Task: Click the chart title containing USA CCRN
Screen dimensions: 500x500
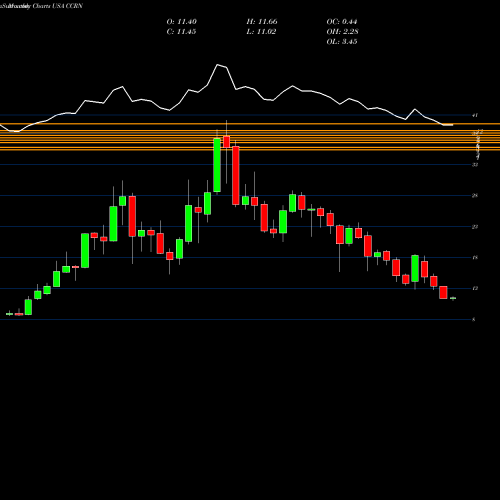Action: 42,6
